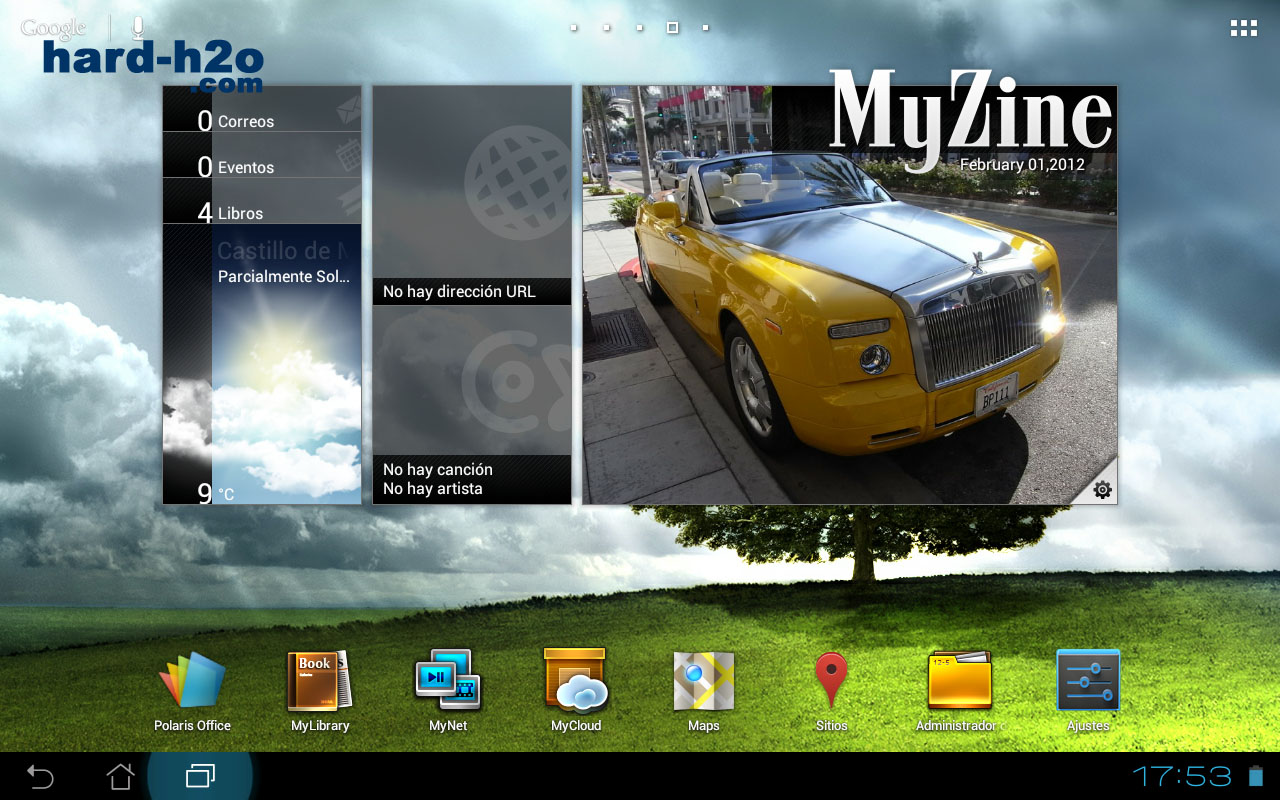Screen dimensions: 1280x800
Task: Tap the Back navigation button
Action: (x=40, y=776)
